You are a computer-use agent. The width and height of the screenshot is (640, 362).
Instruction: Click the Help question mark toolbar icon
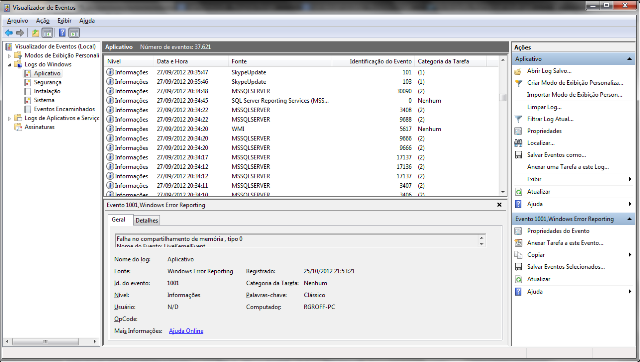click(62, 33)
